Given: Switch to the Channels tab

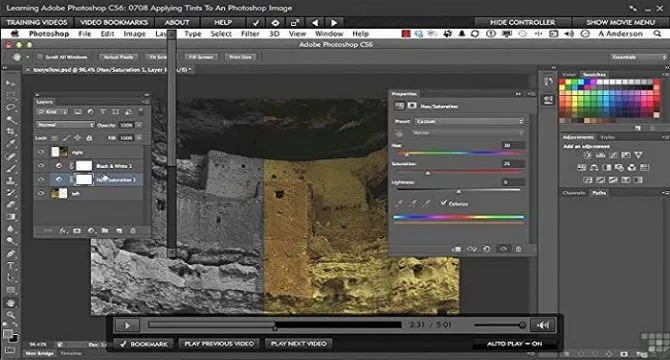Looking at the screenshot, I should 574,193.
